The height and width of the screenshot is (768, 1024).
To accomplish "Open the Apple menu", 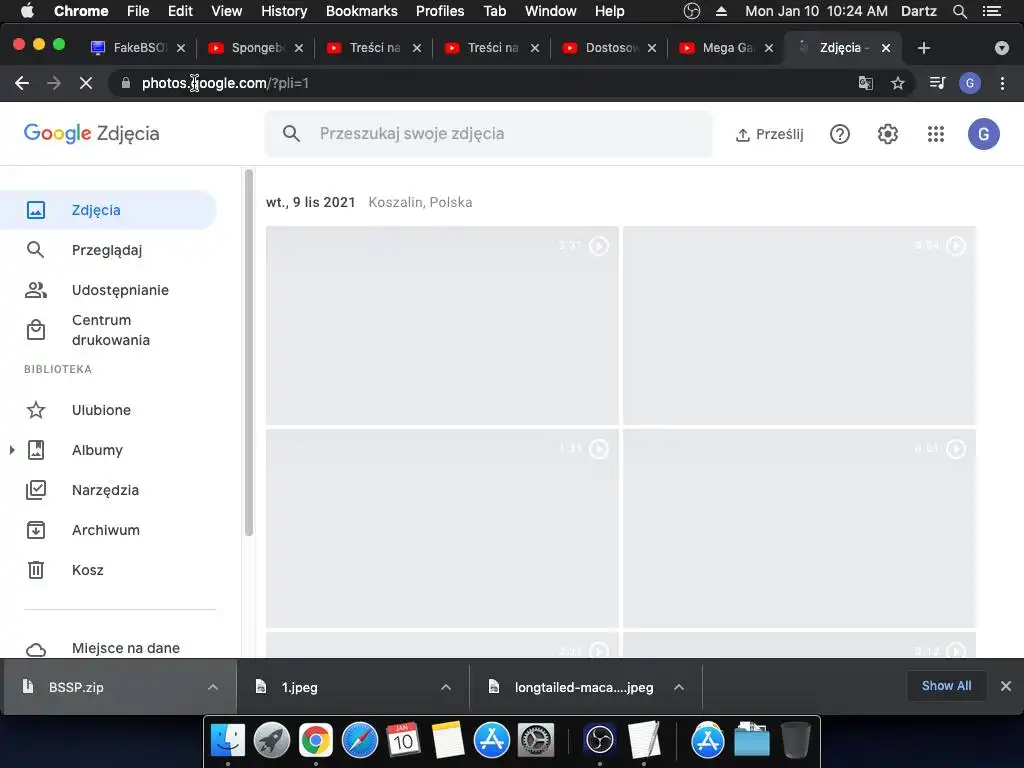I will [27, 10].
